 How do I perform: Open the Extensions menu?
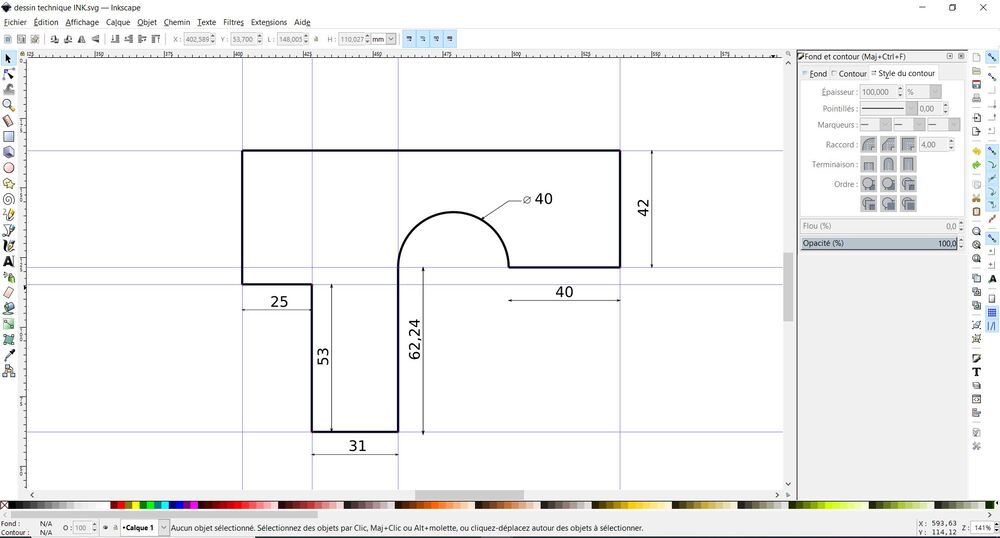268,22
